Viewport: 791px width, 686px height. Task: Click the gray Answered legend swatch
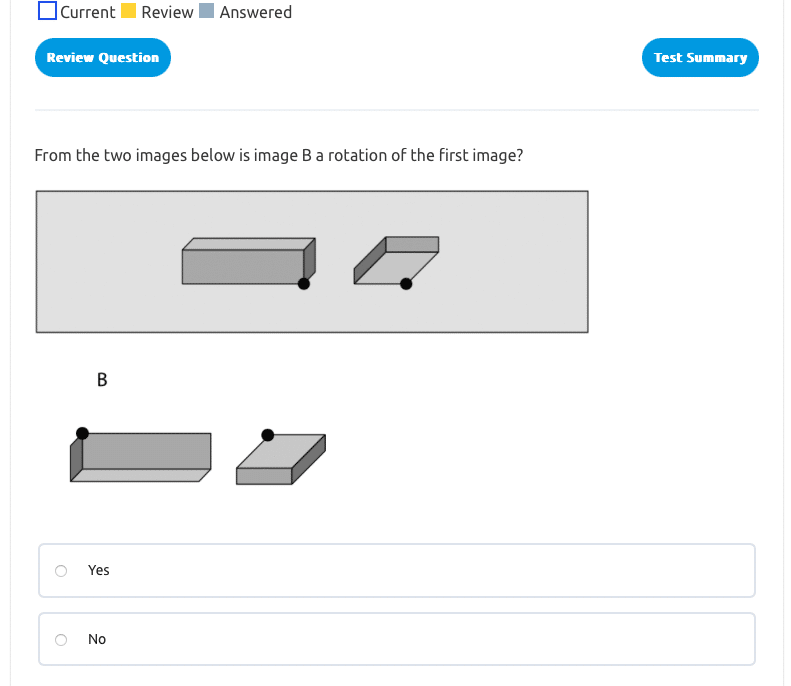pos(207,12)
